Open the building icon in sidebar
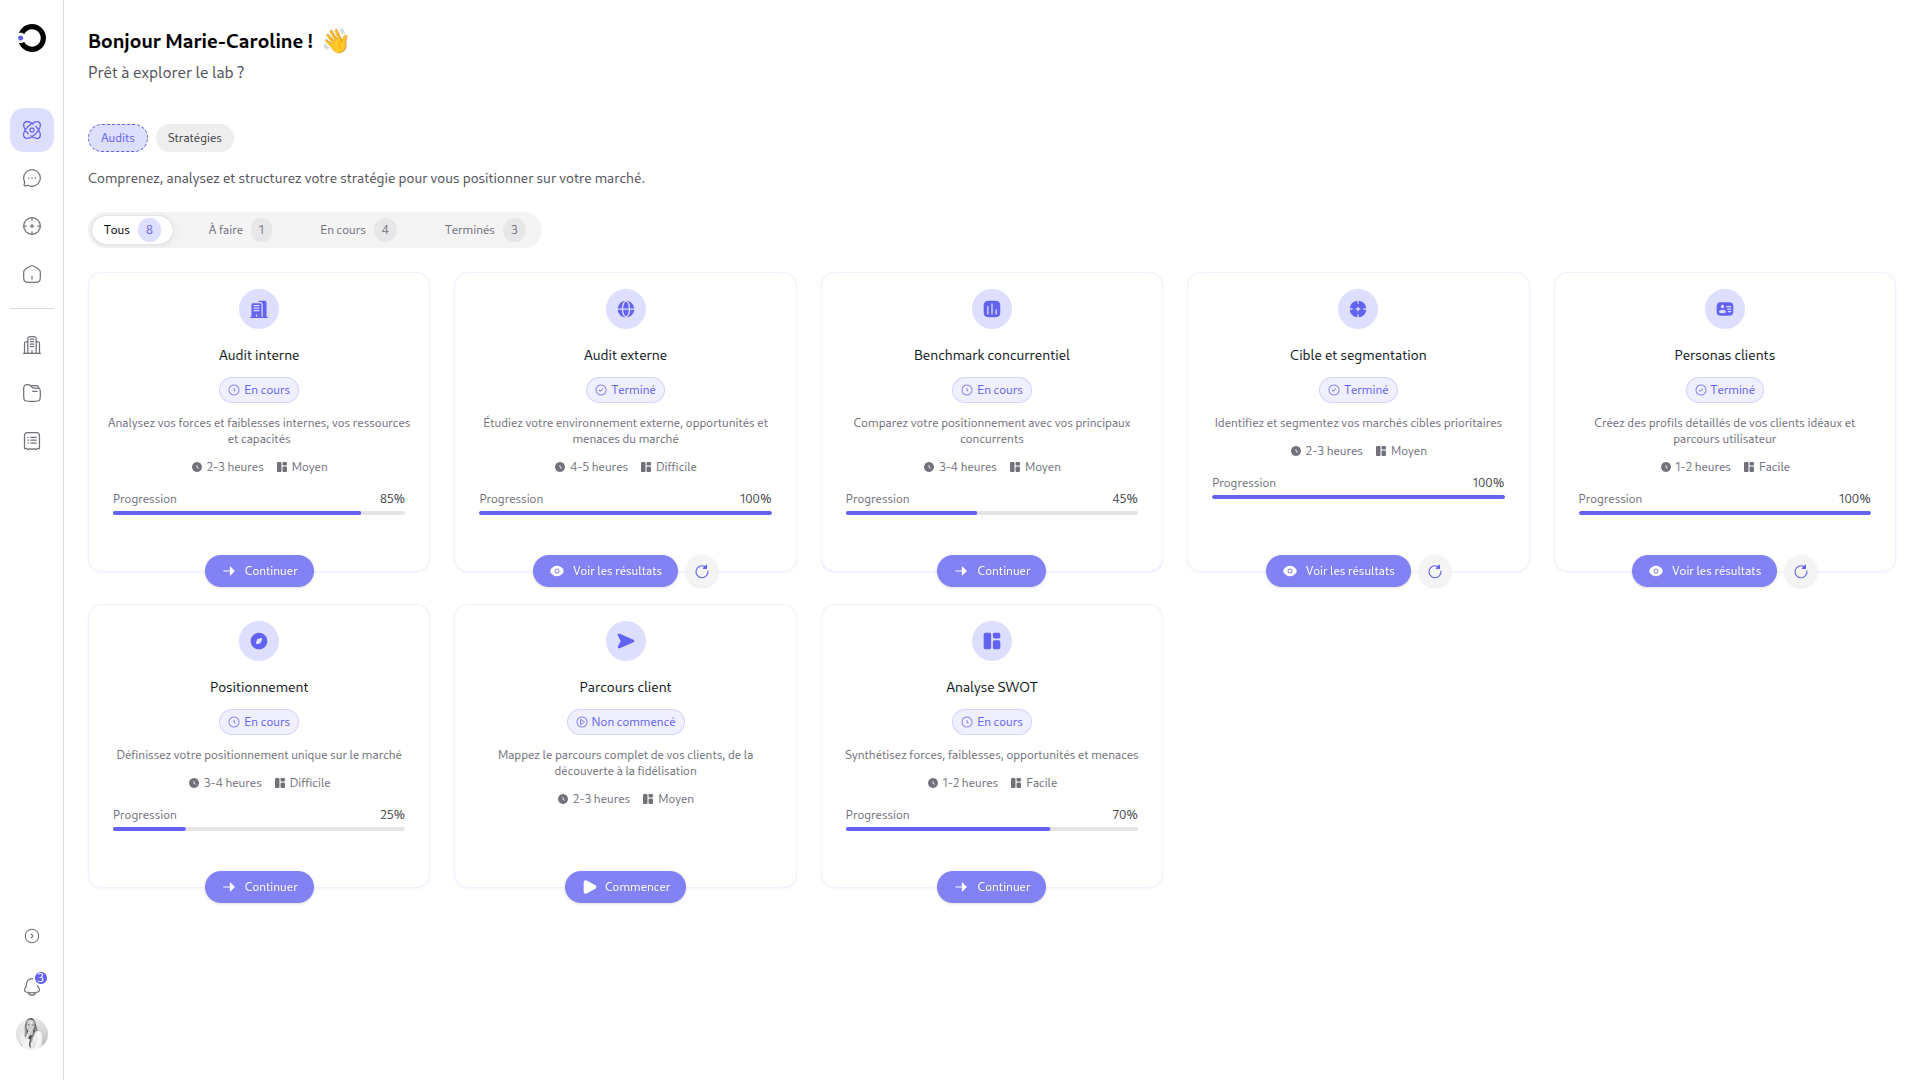 (32, 345)
